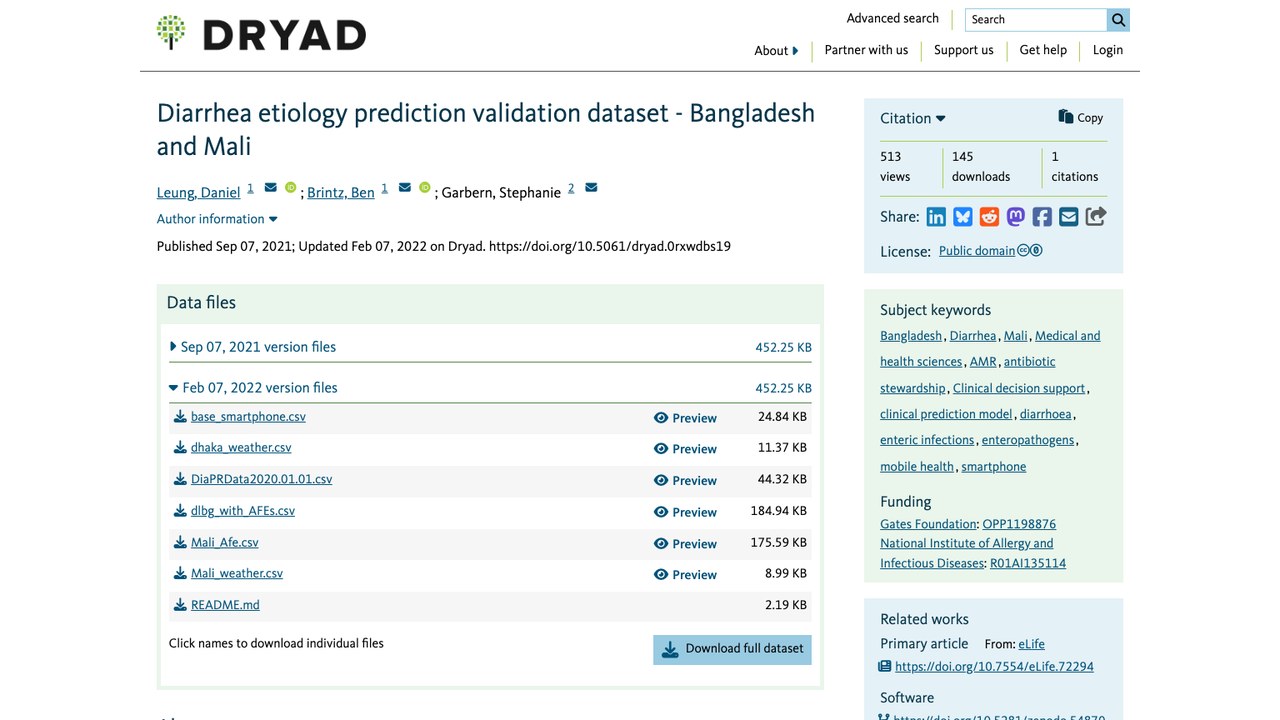Preview Mali_weather.csv file
Image resolution: width=1280 pixels, height=720 pixels.
tap(685, 575)
